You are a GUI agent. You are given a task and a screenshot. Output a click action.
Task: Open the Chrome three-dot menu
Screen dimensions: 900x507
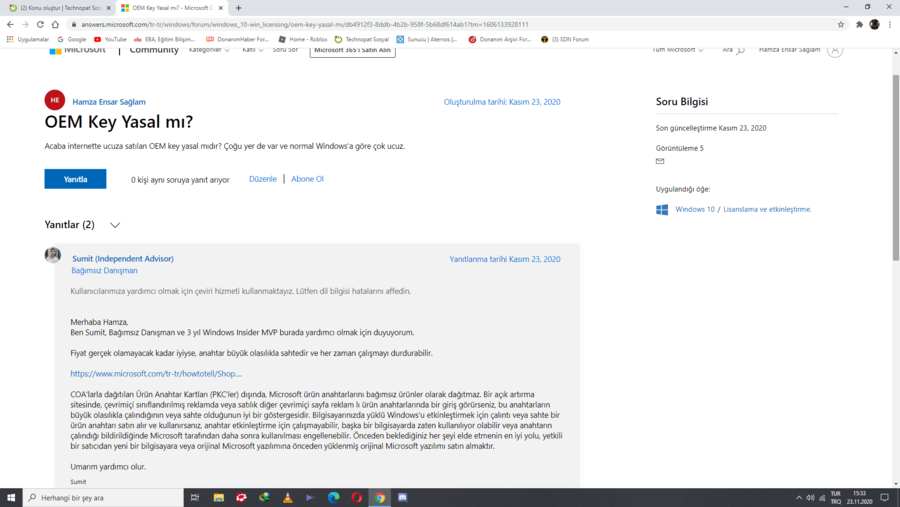pos(890,24)
